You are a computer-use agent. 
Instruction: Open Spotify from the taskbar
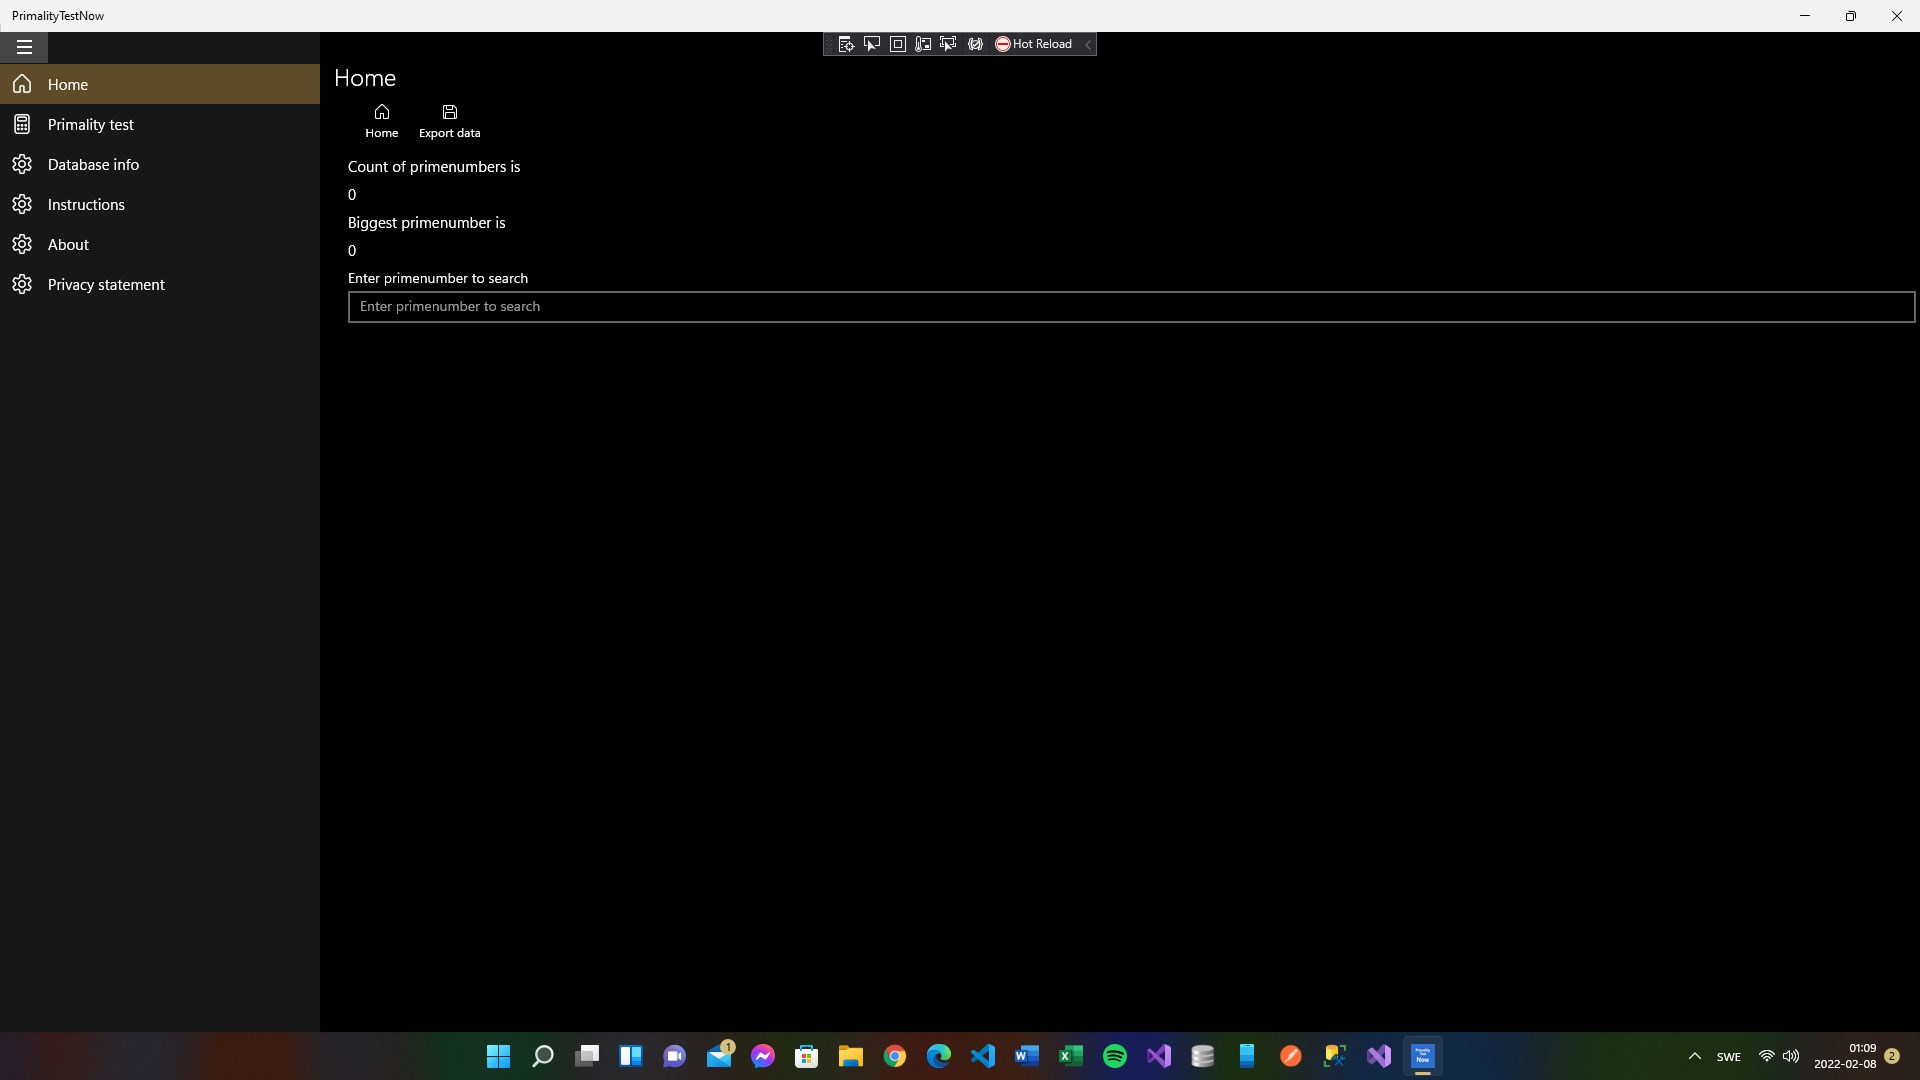pos(1115,1056)
